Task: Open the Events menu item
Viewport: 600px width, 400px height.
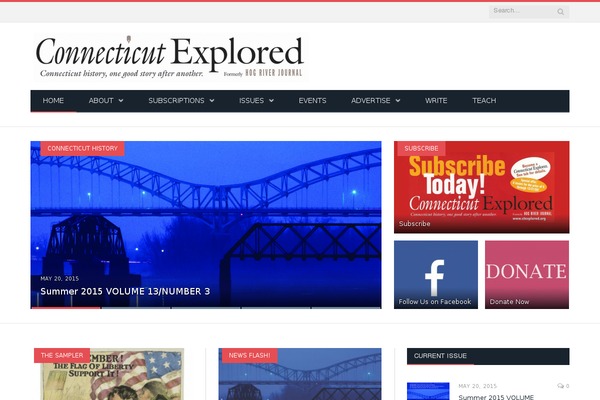Action: 312,101
